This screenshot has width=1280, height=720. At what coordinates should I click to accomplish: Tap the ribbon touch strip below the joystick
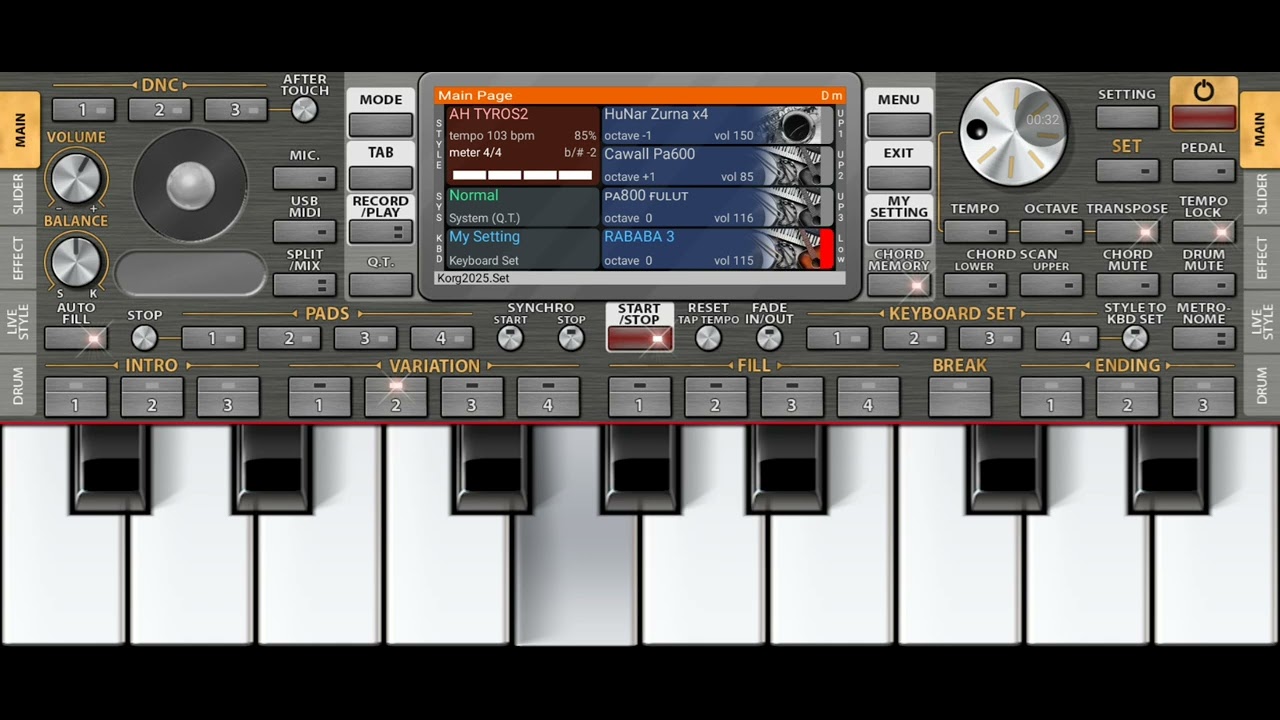click(191, 272)
